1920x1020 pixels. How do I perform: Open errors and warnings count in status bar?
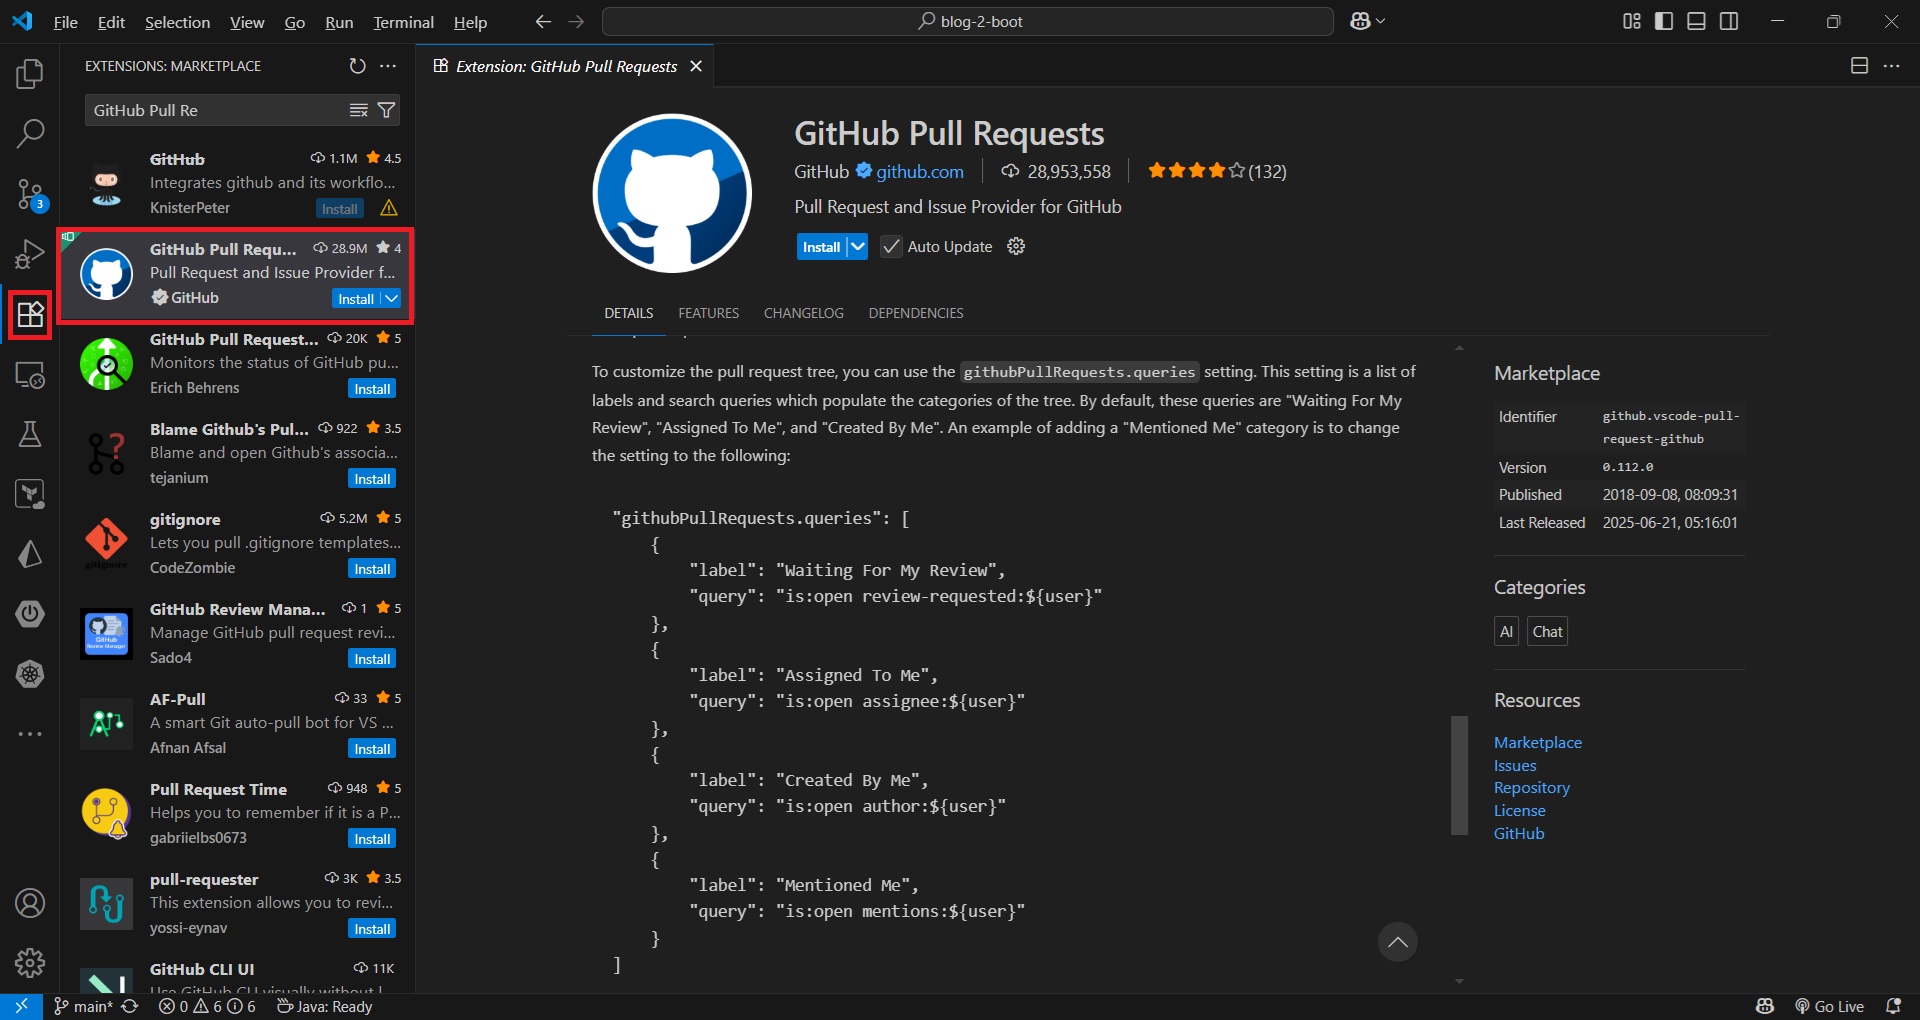[207, 1006]
